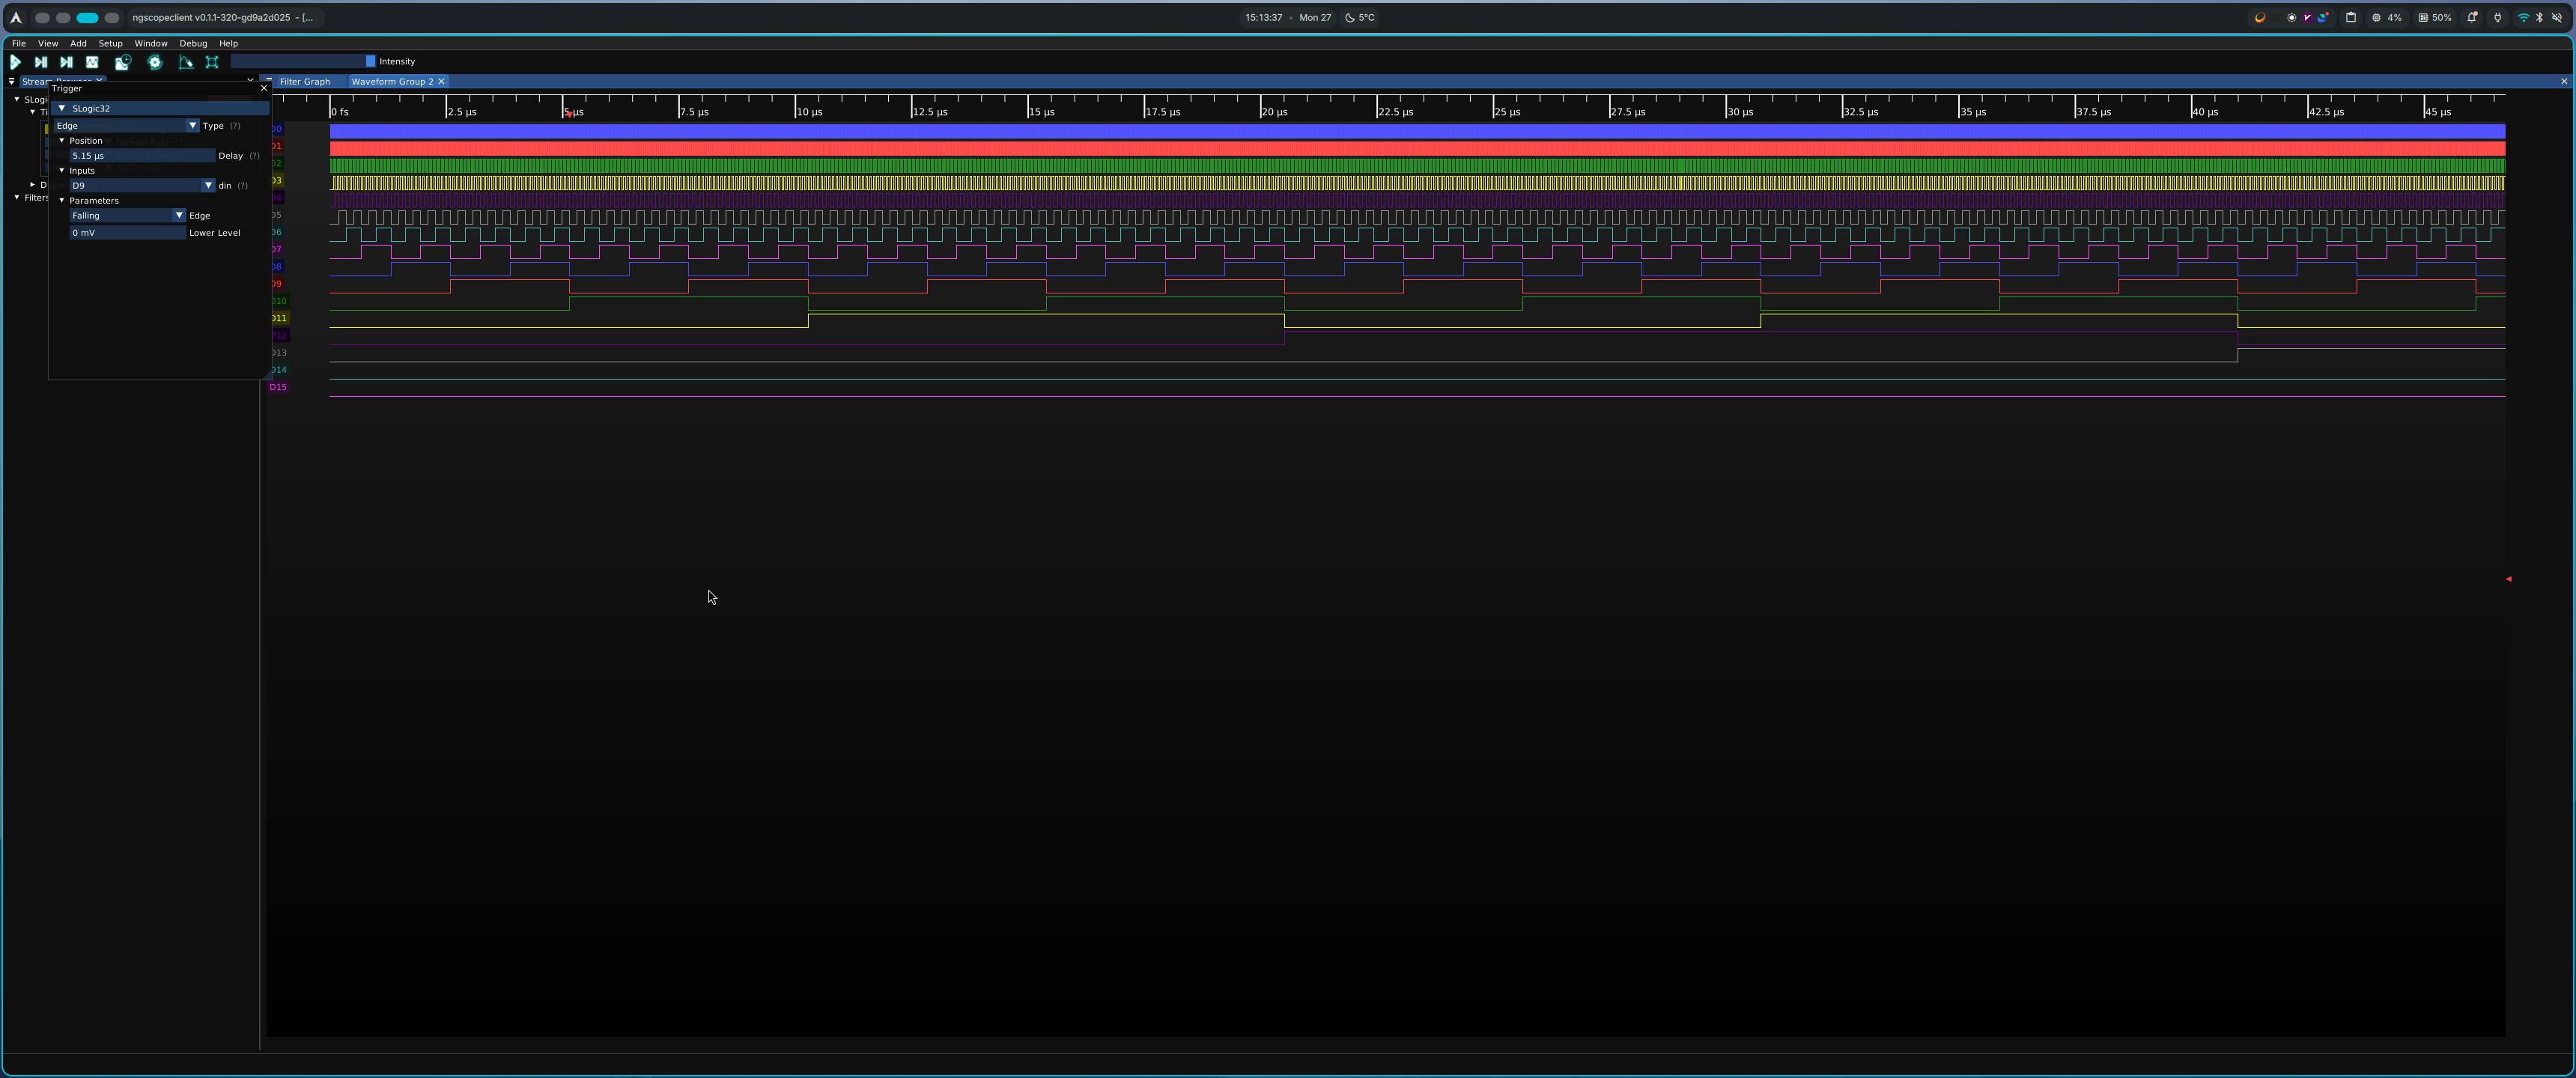Open the trigger Type dropdown showing Edge

coord(193,126)
